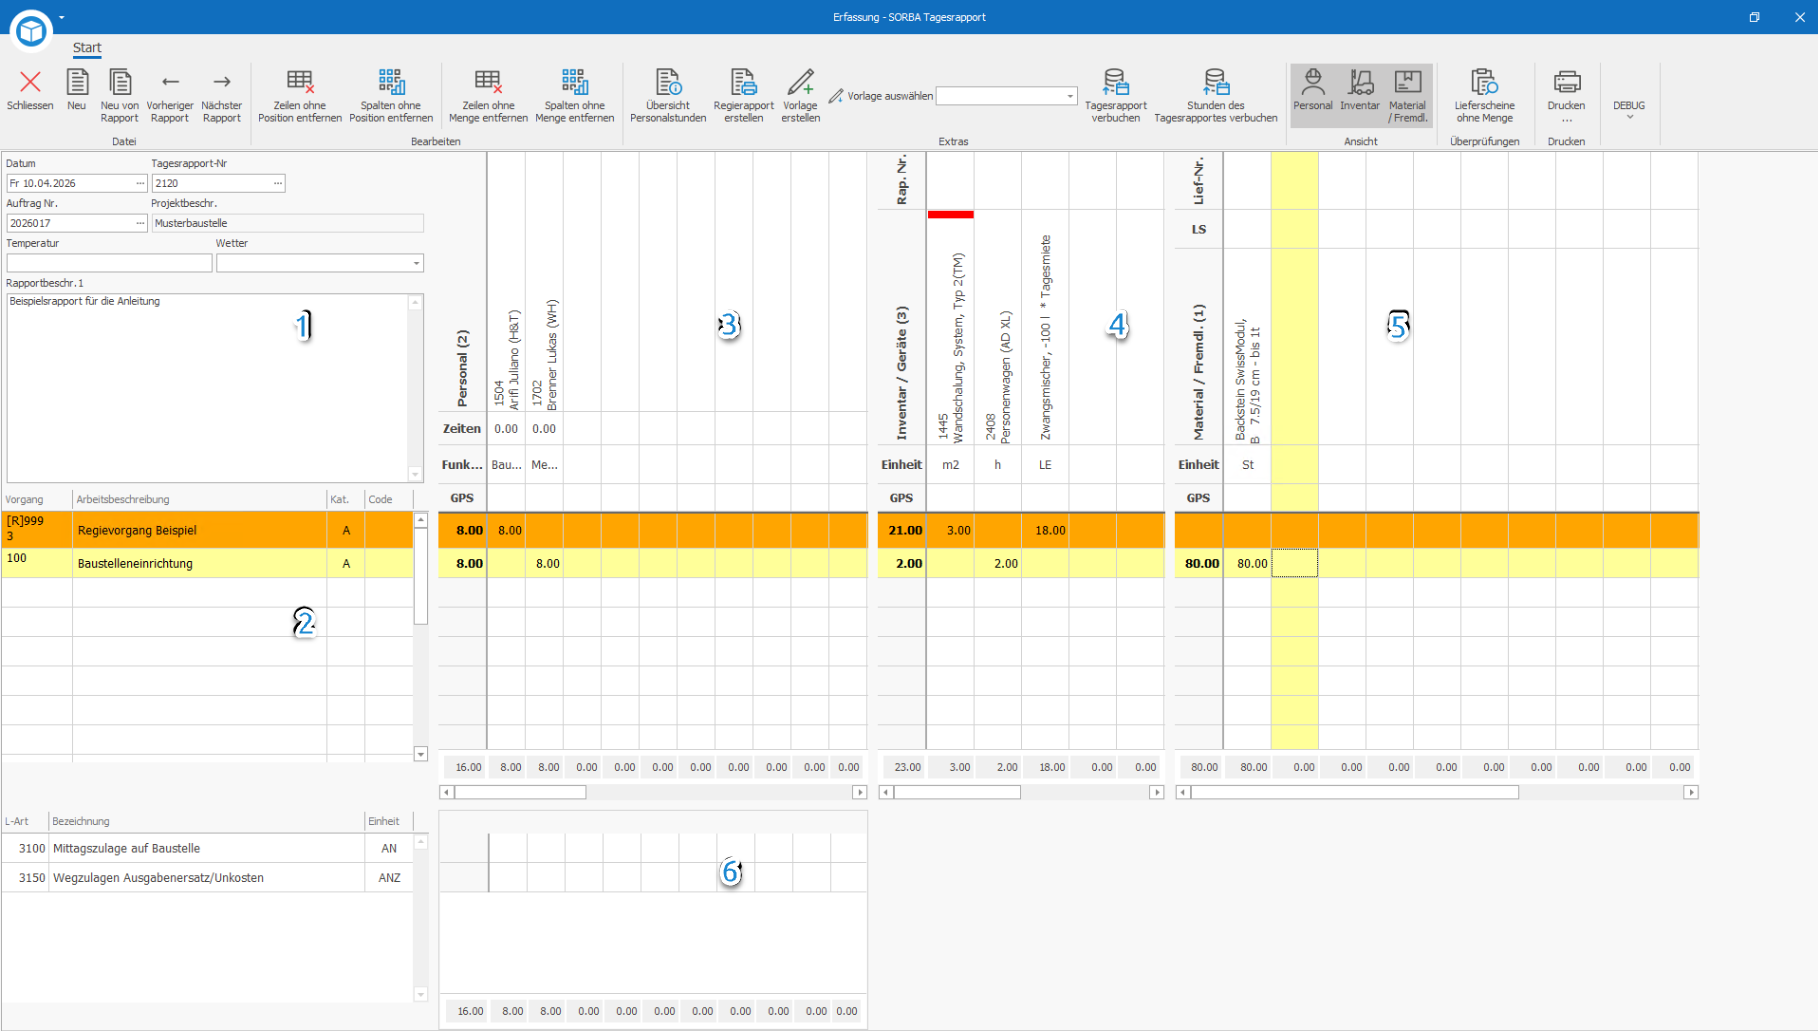Click the Arbeitsbeschreibung column header
The width and height of the screenshot is (1818, 1031).
click(200, 499)
